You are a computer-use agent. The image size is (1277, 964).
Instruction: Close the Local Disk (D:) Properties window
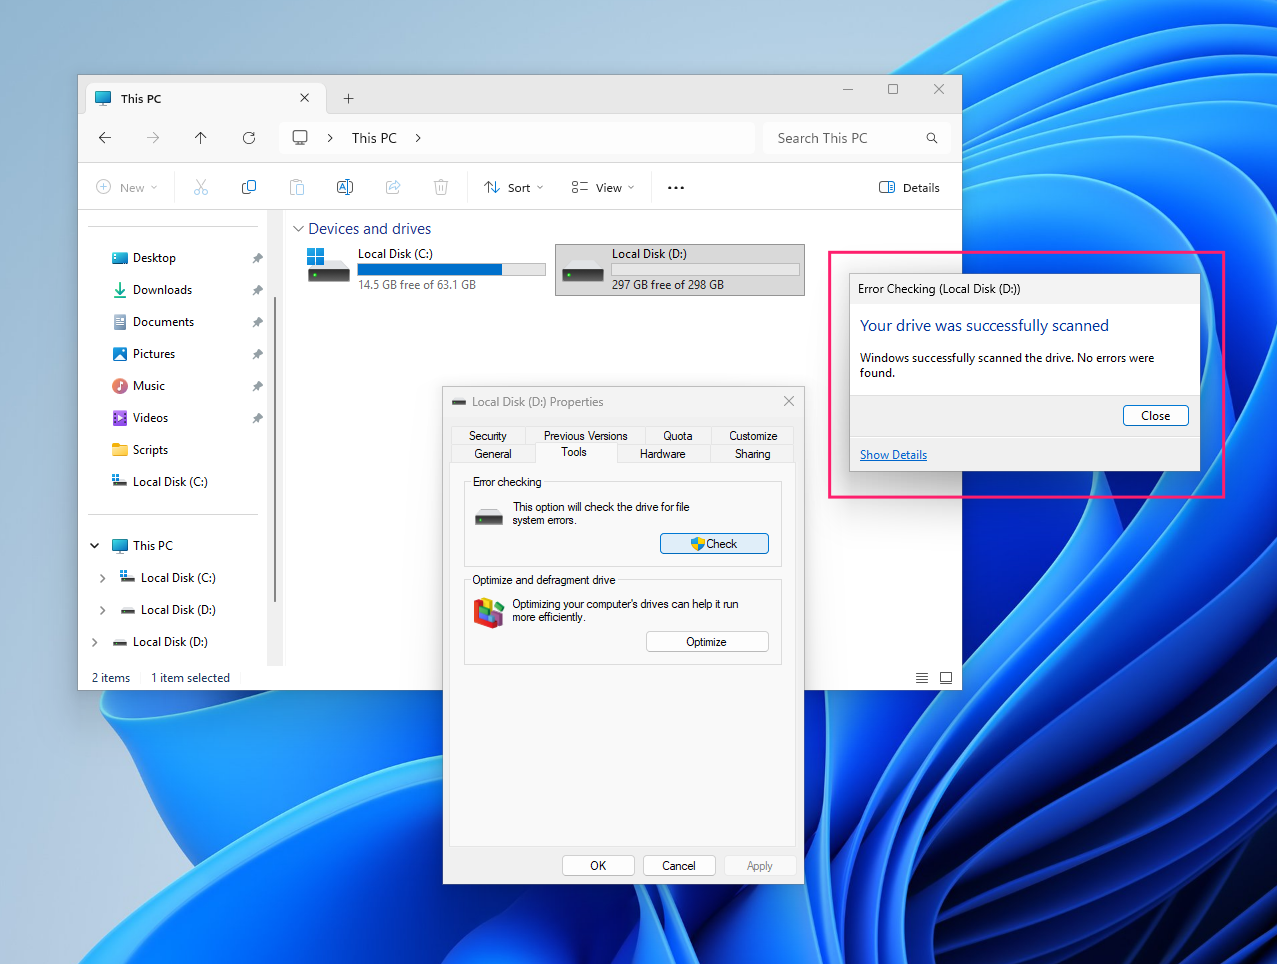coord(789,401)
